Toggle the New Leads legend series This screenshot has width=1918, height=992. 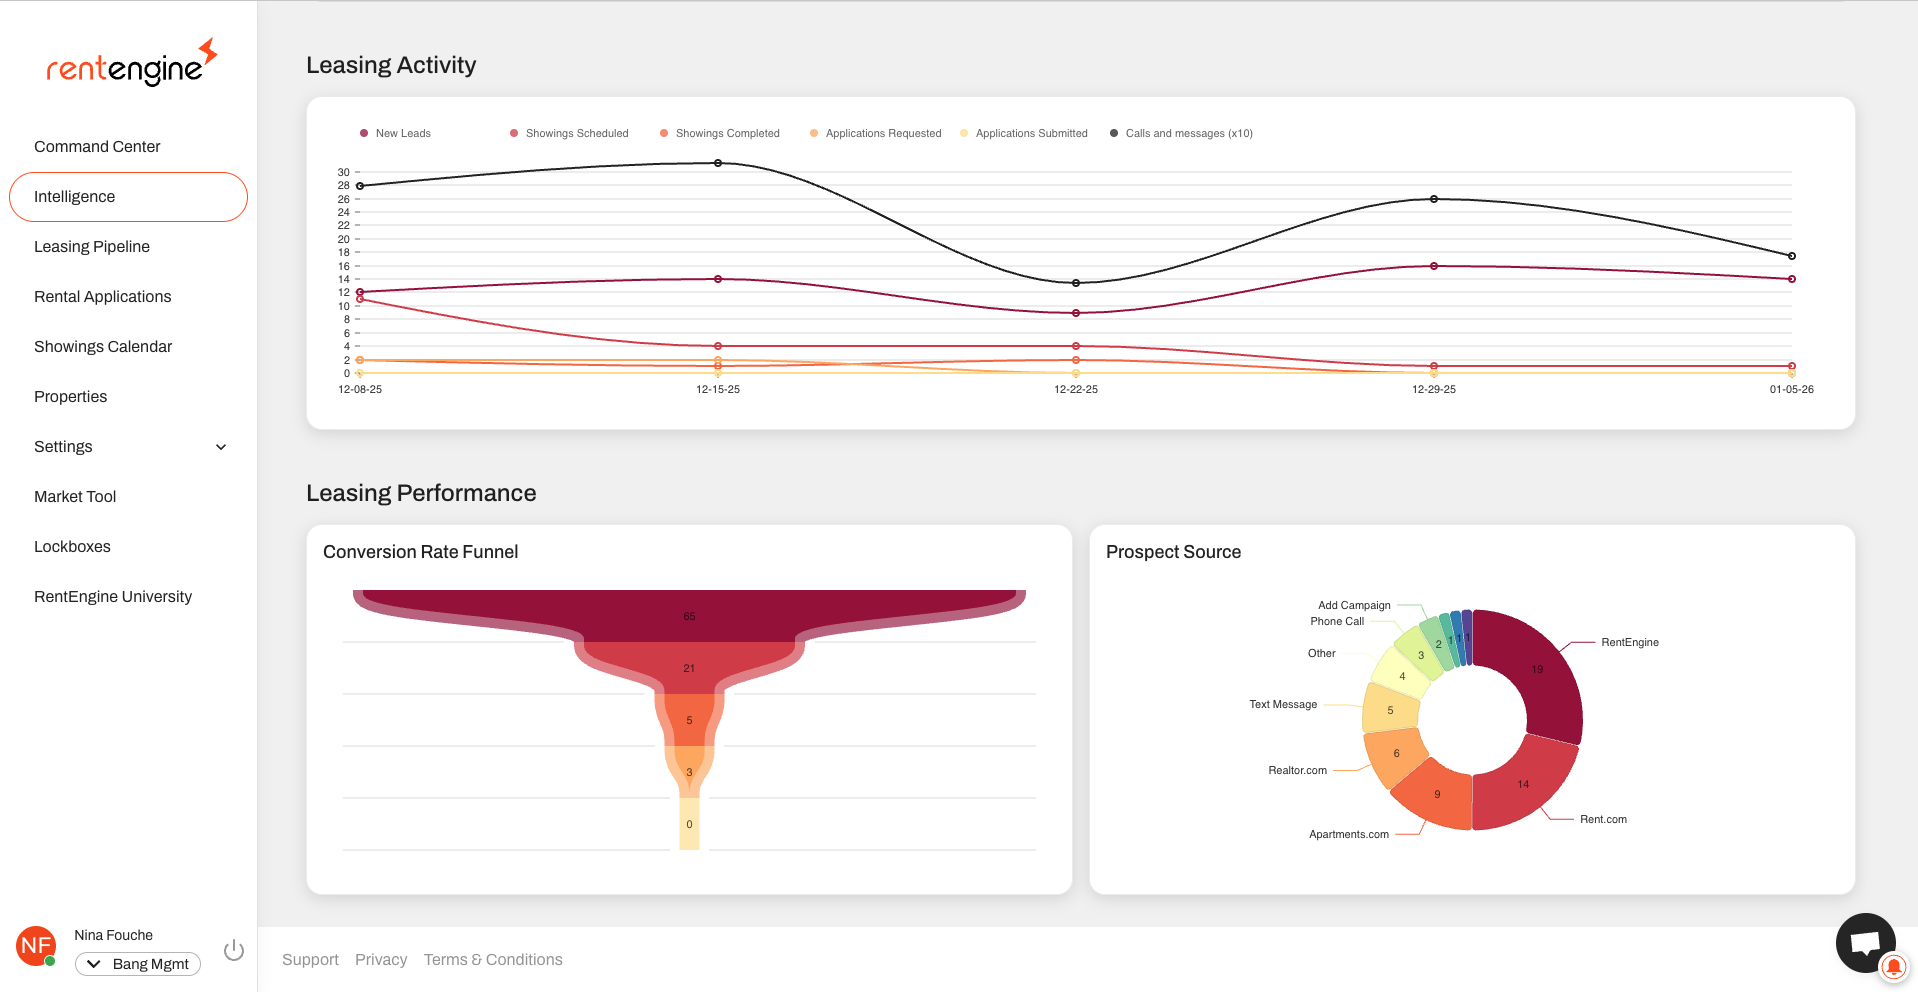(395, 133)
